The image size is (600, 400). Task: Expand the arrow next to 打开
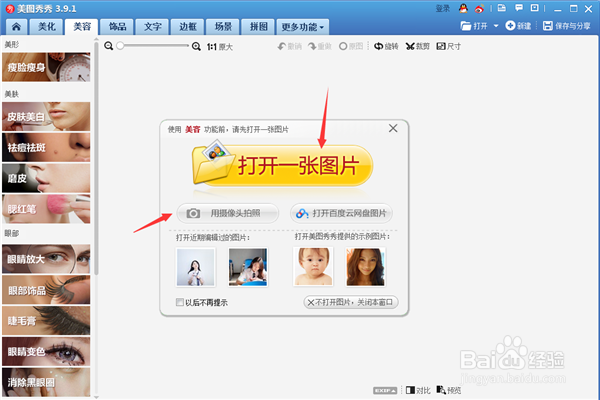pos(496,26)
